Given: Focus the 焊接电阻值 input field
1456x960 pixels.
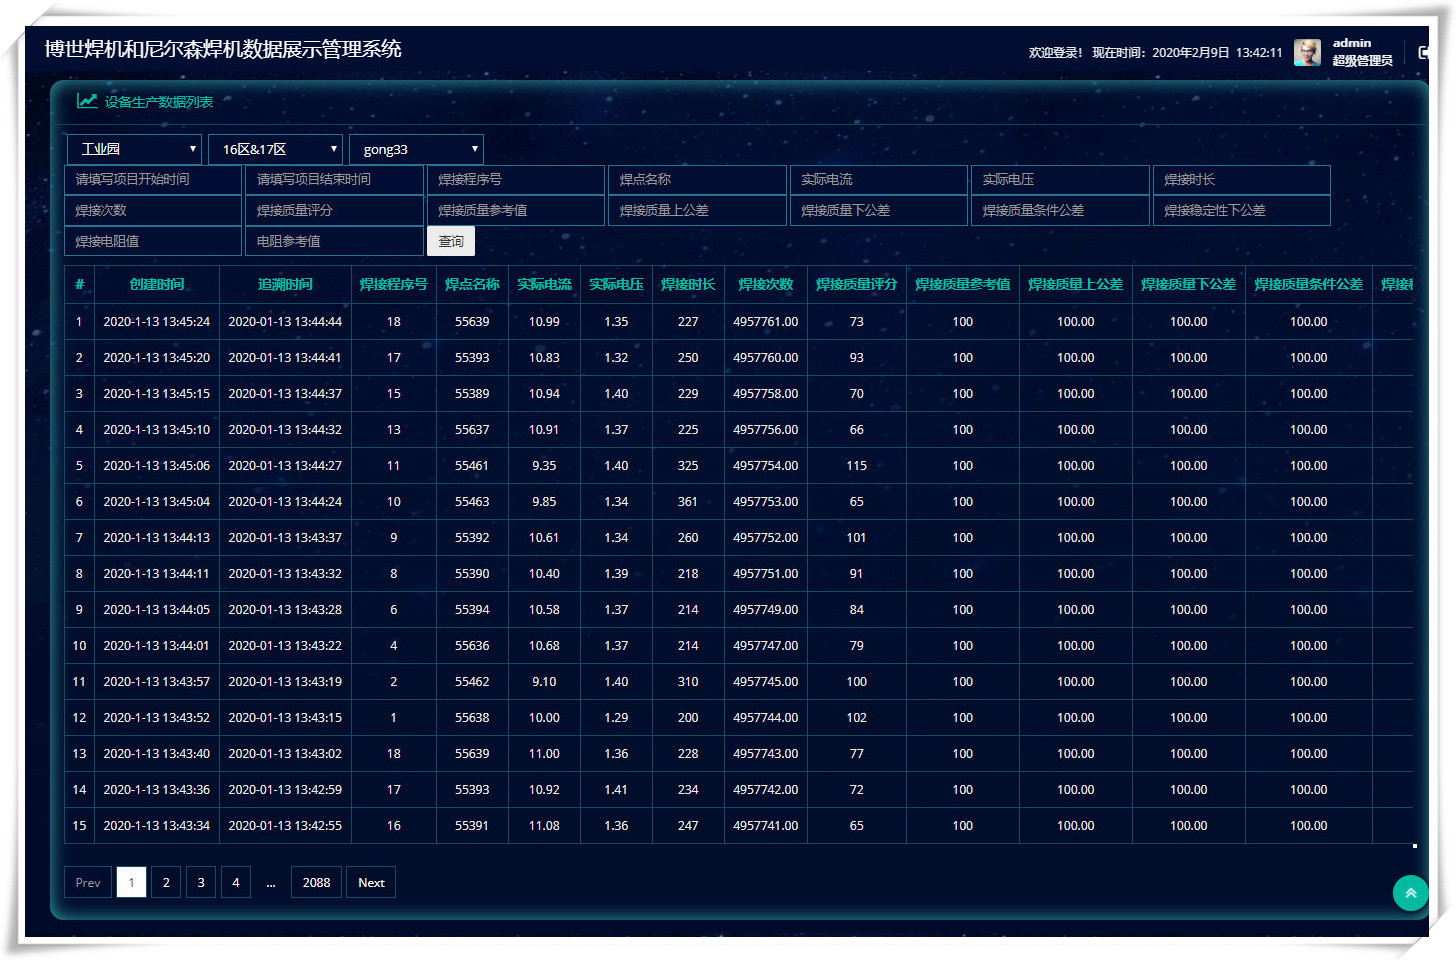Looking at the screenshot, I should click(154, 241).
